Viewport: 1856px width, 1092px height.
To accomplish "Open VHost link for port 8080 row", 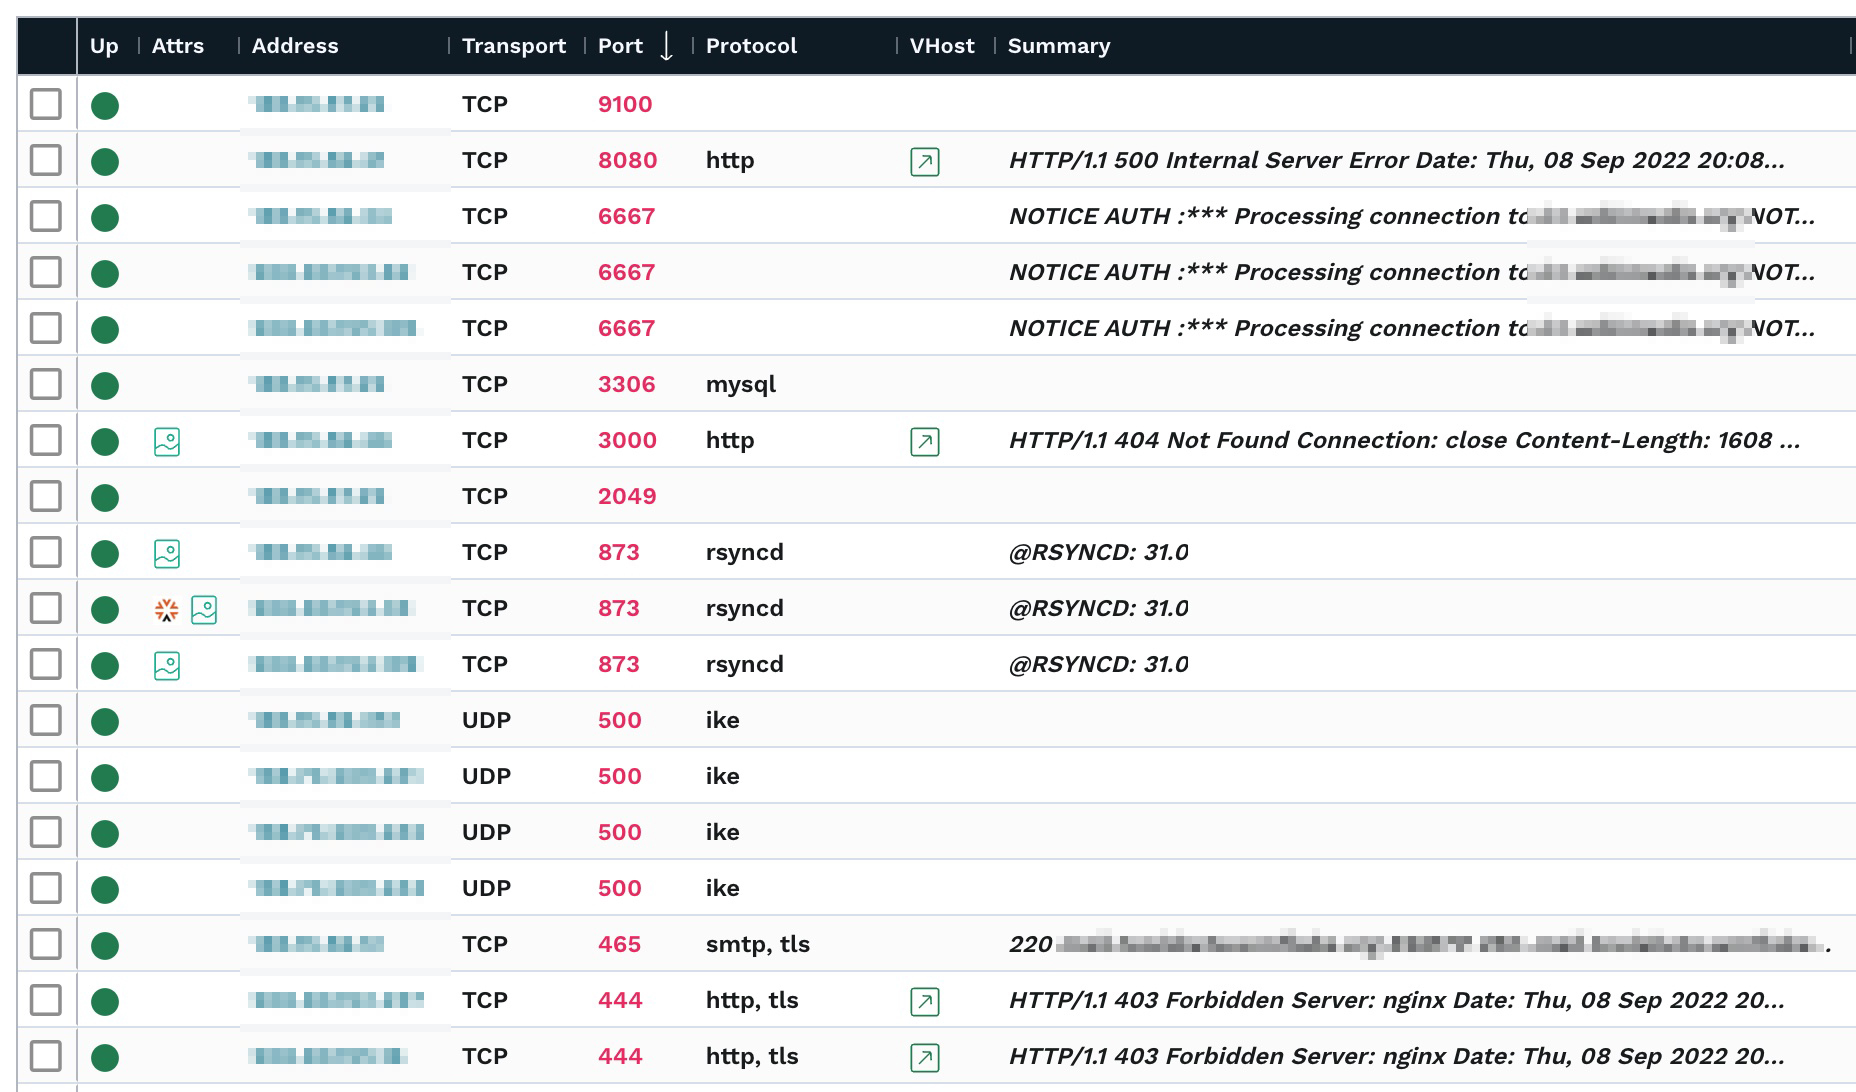I will pyautogui.click(x=924, y=161).
